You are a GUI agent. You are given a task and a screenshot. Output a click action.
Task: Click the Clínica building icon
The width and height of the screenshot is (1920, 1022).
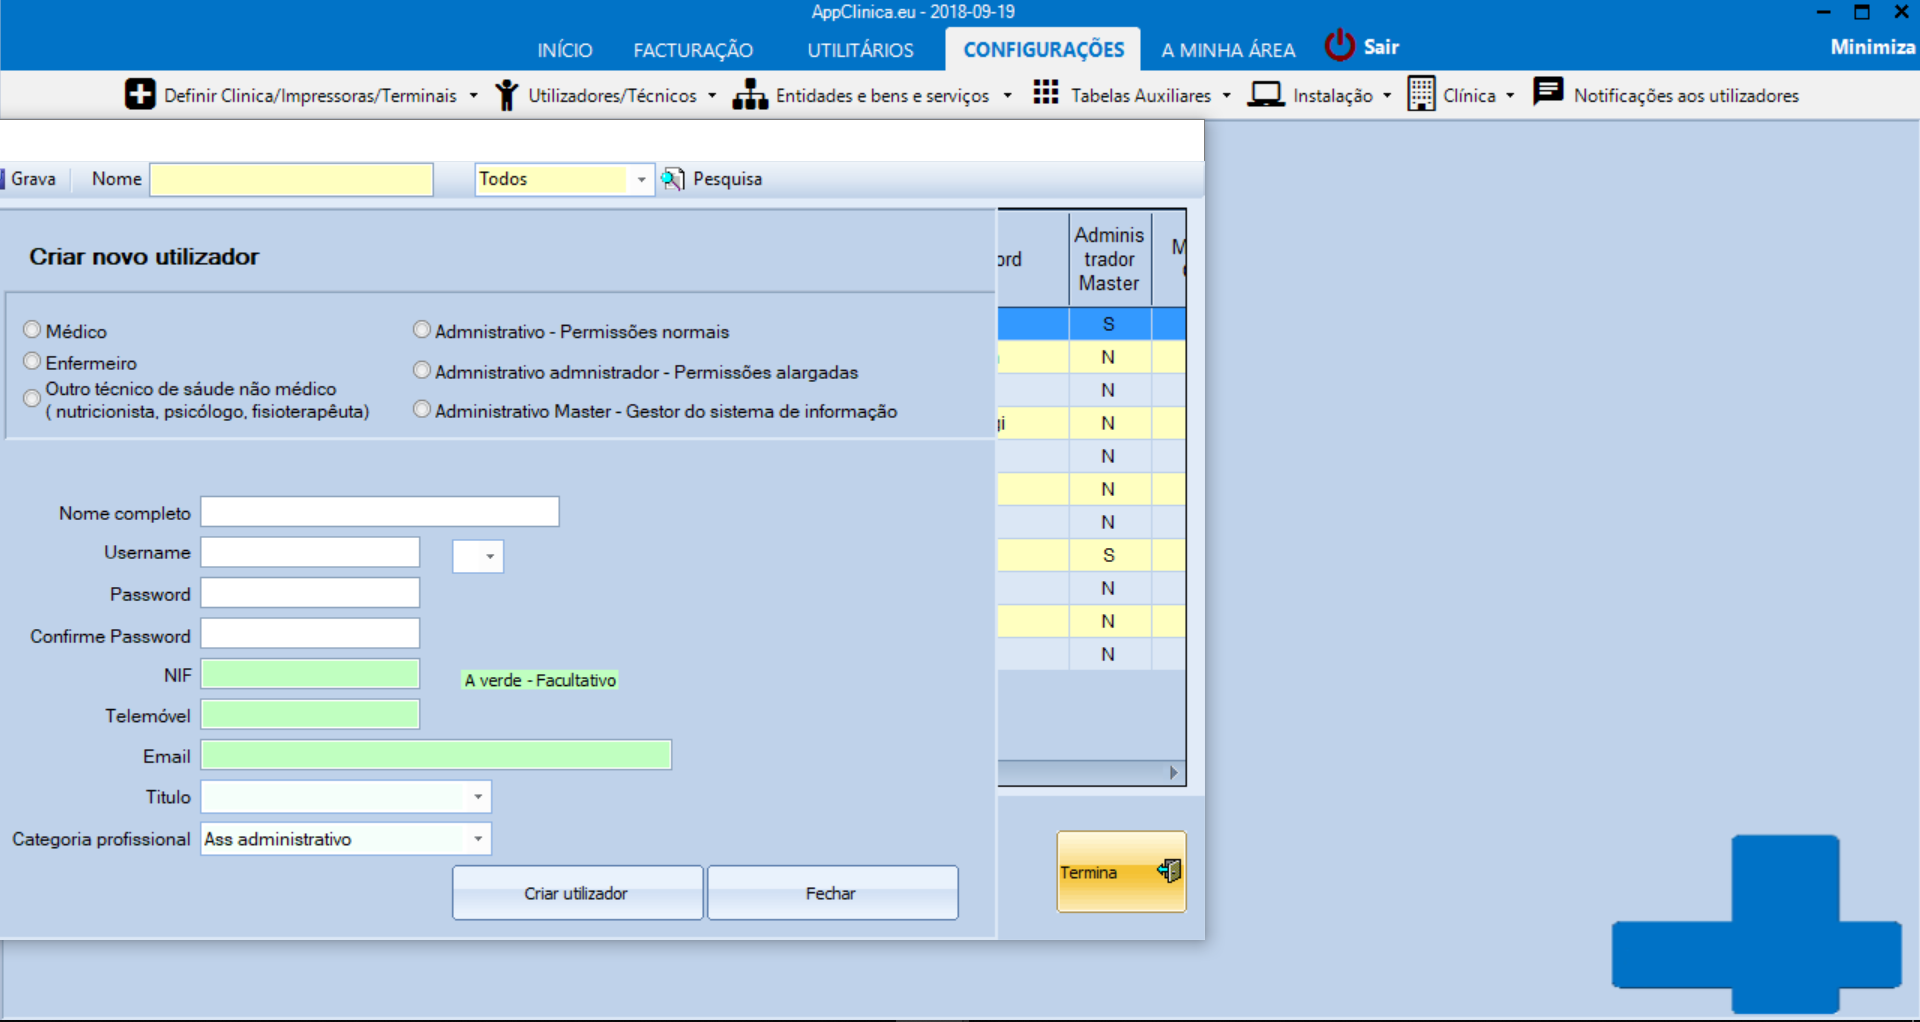1421,94
